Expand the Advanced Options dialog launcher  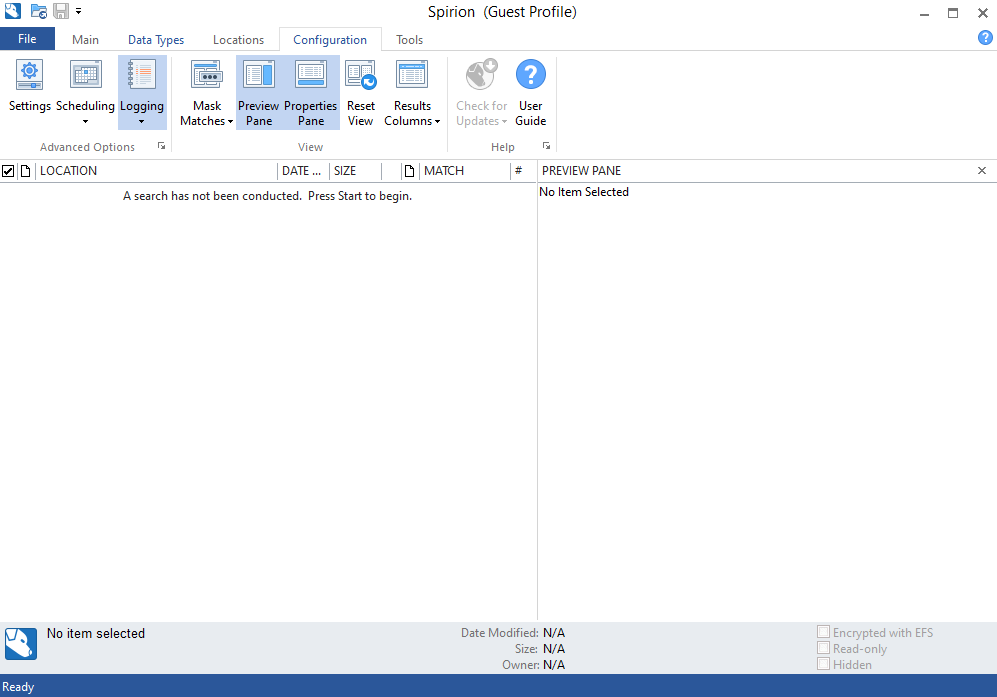[162, 146]
